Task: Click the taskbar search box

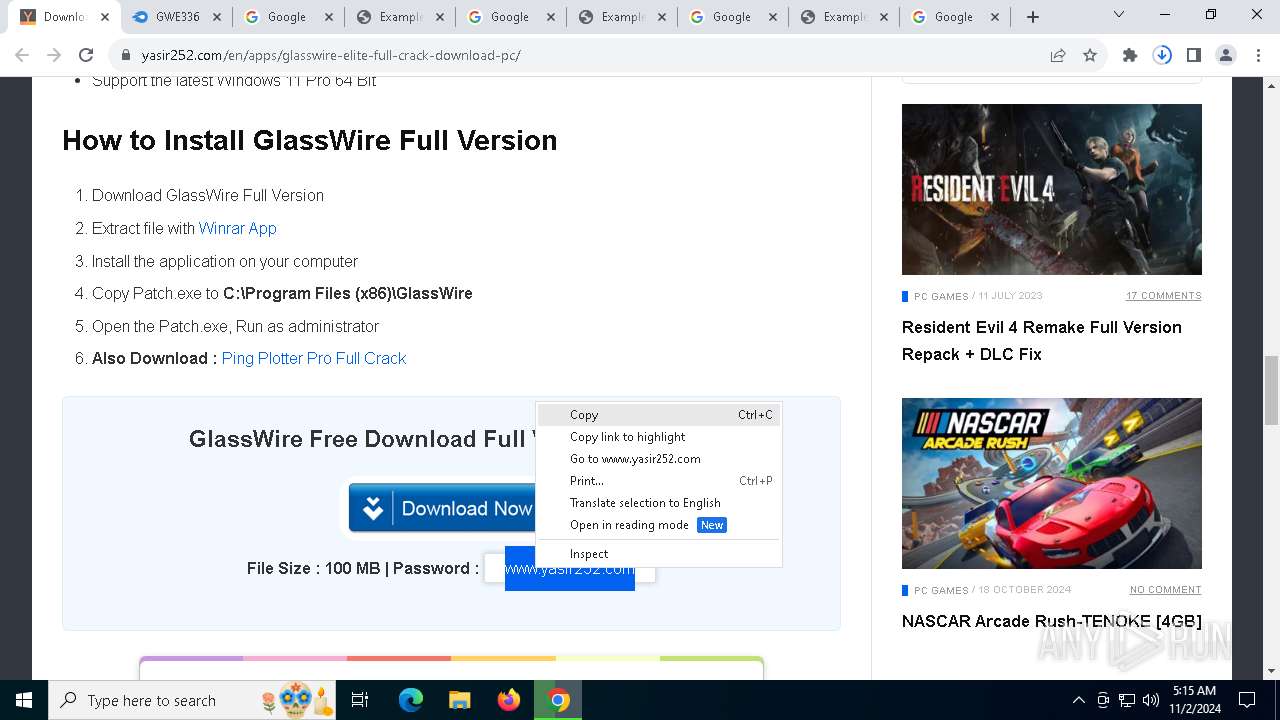Action: coord(192,700)
